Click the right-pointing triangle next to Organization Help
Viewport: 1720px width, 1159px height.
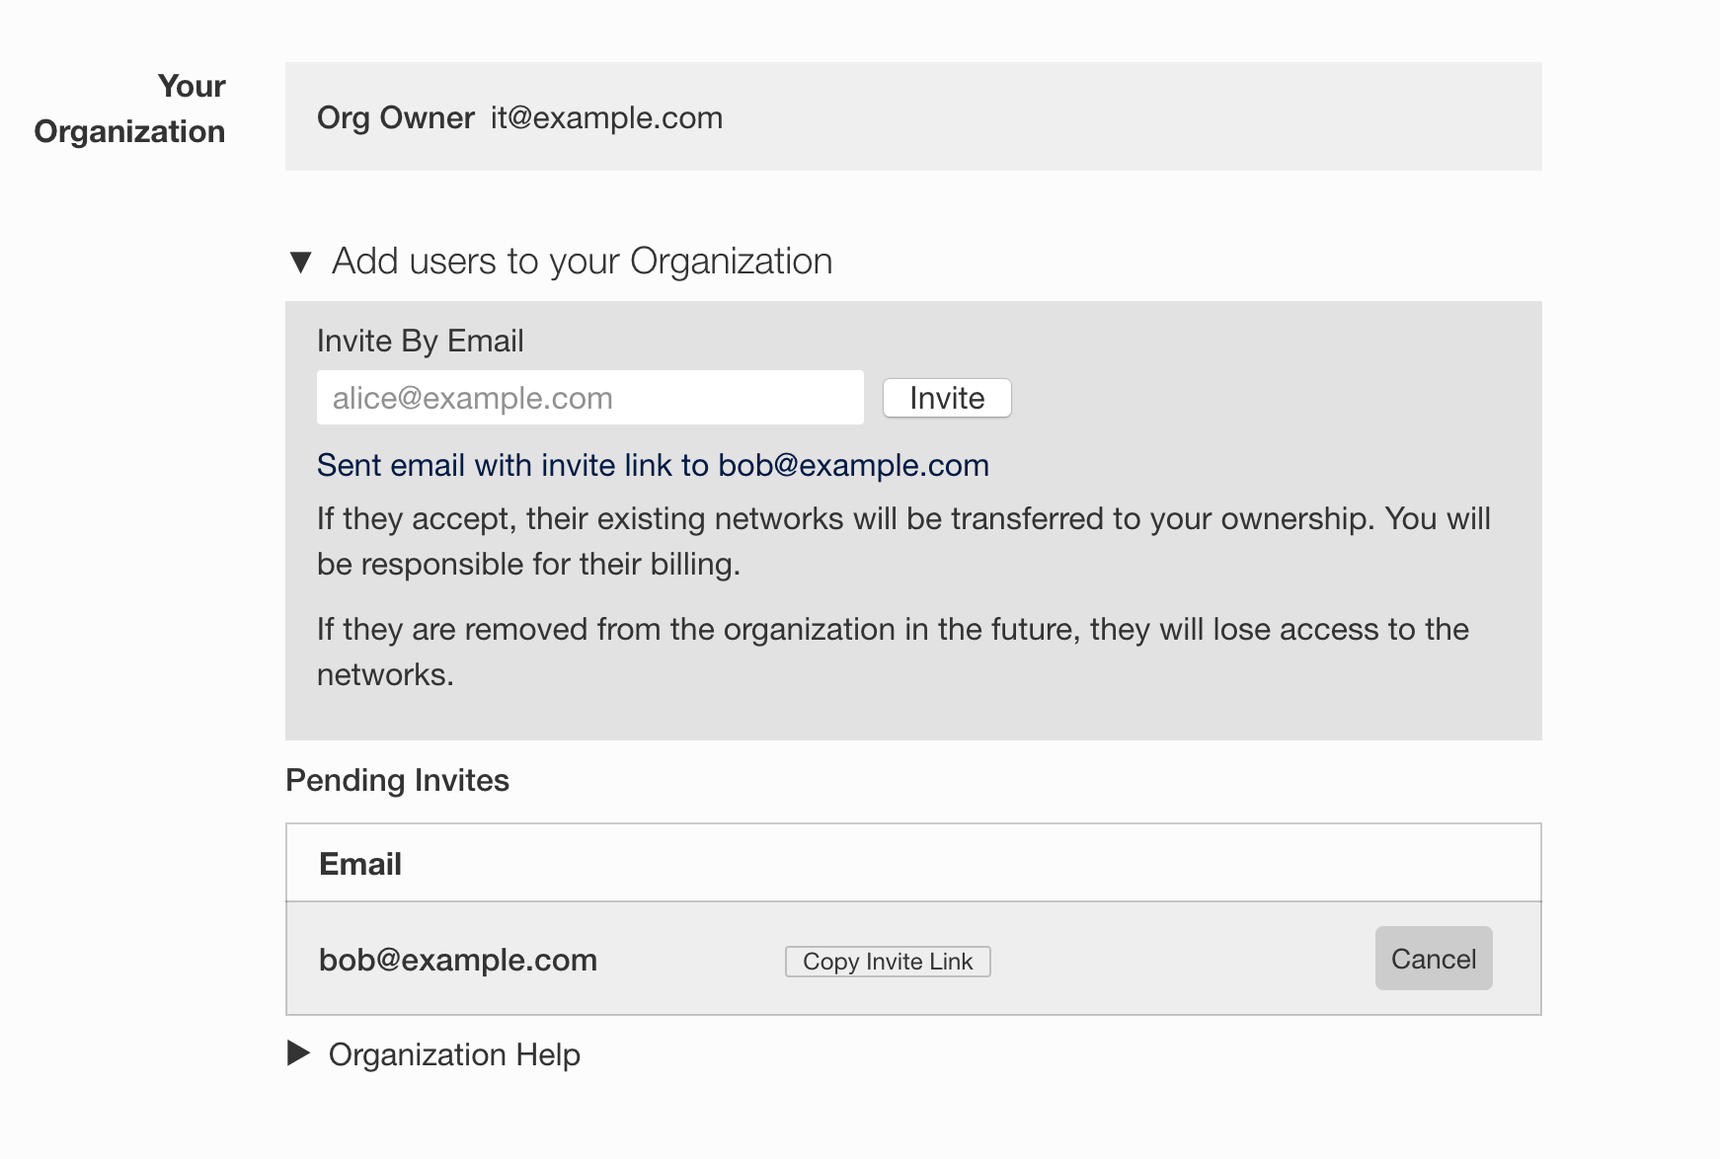point(296,1054)
